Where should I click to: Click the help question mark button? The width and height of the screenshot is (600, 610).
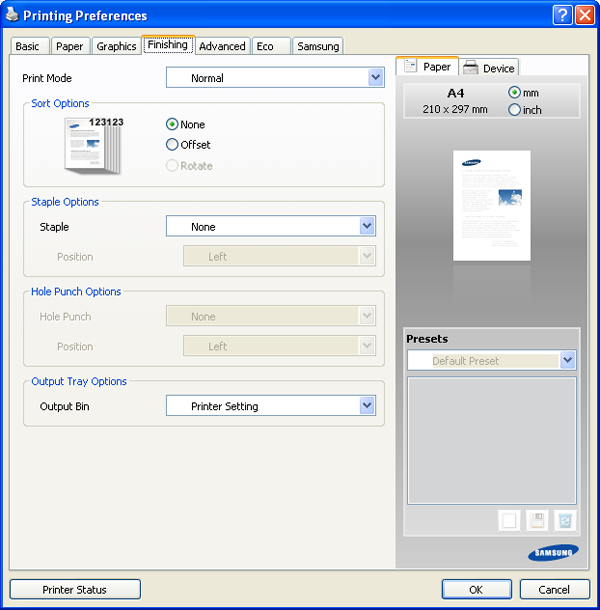point(562,15)
